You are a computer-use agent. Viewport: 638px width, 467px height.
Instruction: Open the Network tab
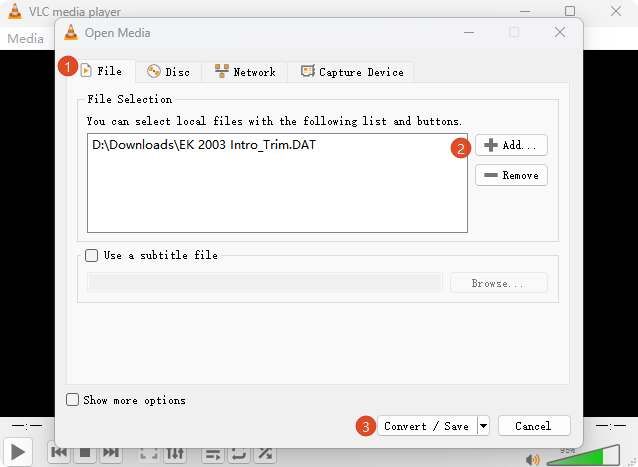[x=245, y=72]
